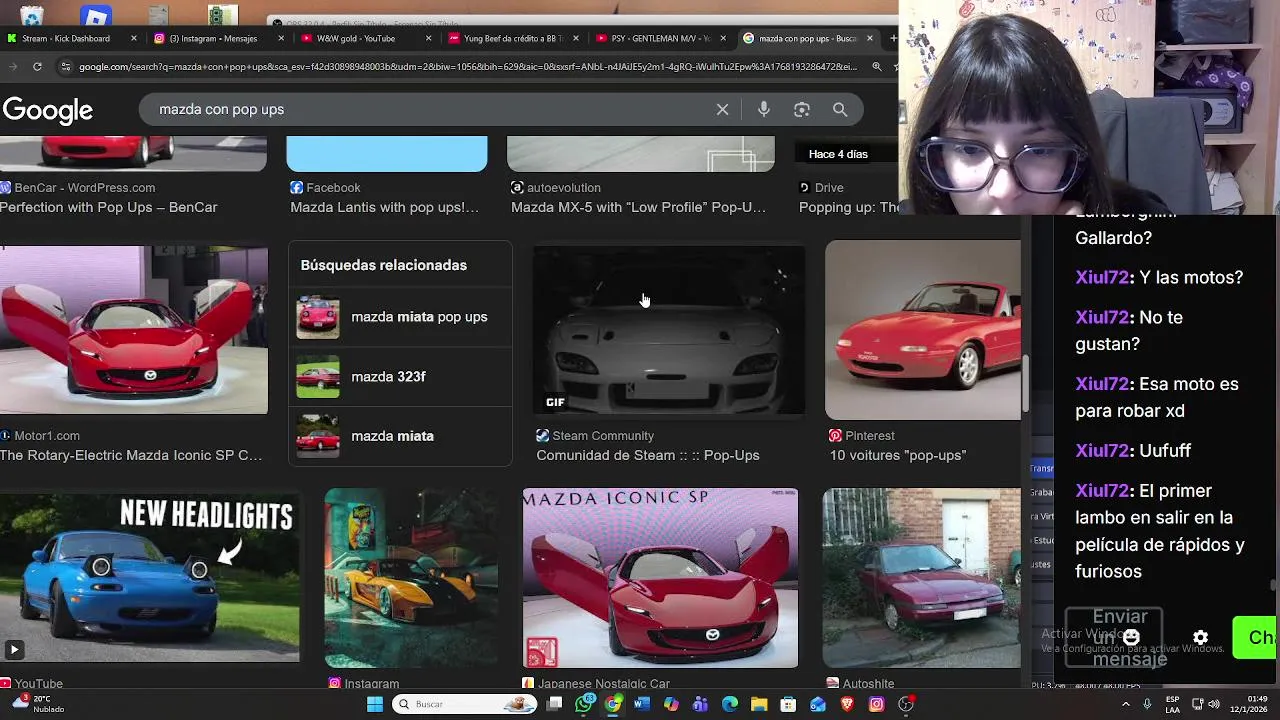Click the page vertical scrollbar thumb
This screenshot has width=1280, height=720.
click(x=1025, y=385)
